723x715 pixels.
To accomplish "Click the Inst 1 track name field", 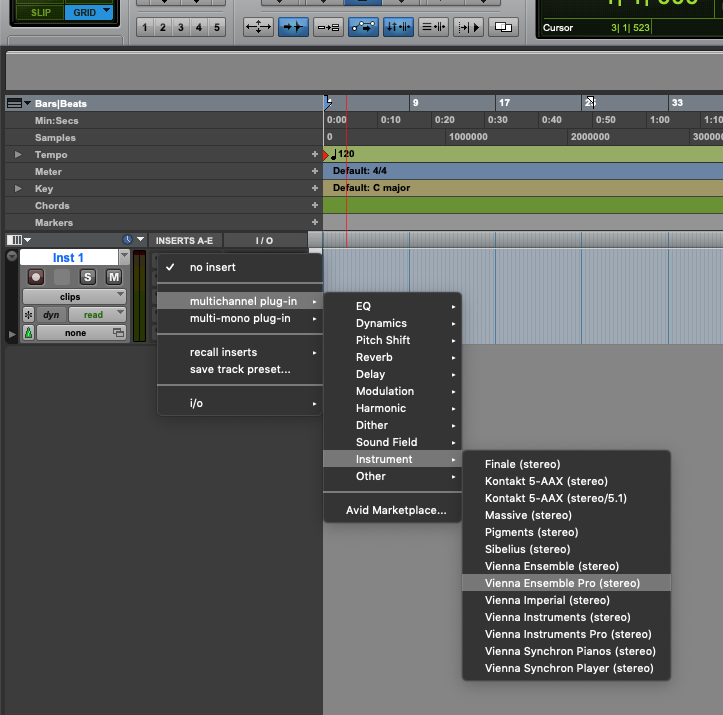I will point(68,257).
